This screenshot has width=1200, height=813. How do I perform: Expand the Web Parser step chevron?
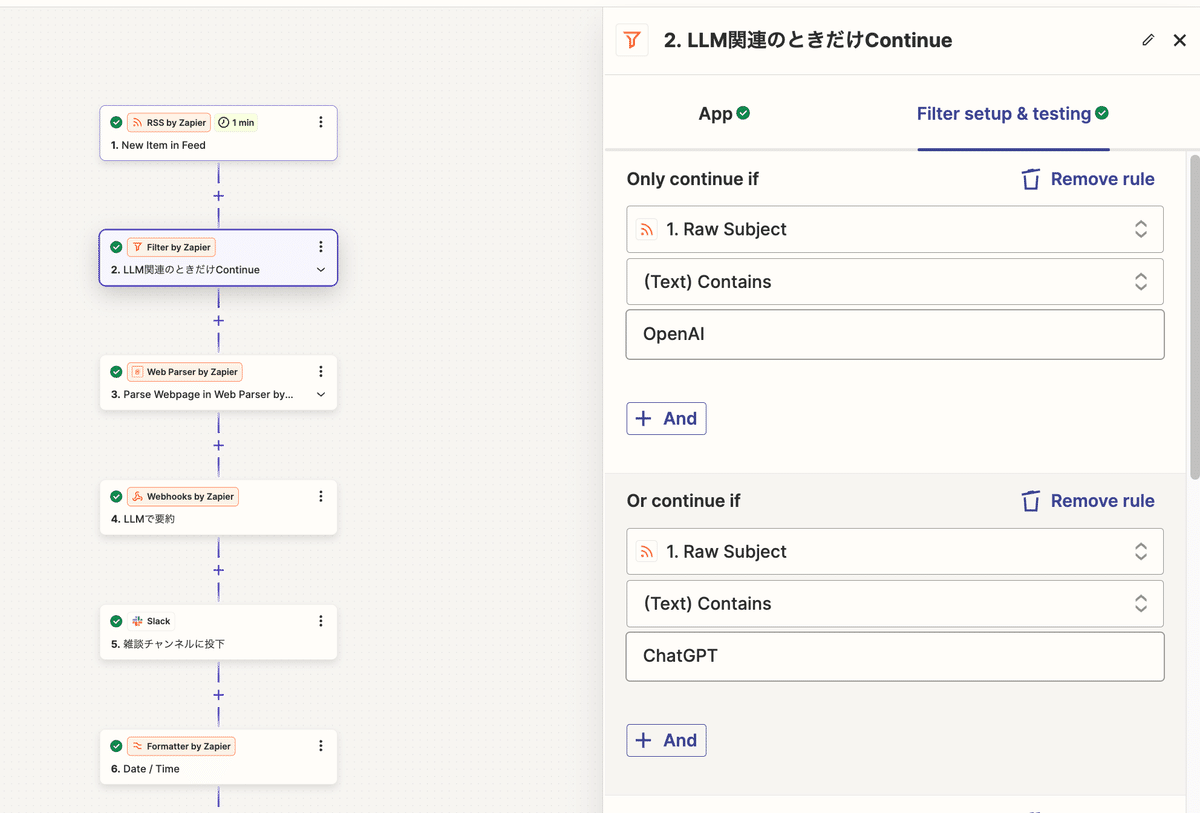point(321,395)
